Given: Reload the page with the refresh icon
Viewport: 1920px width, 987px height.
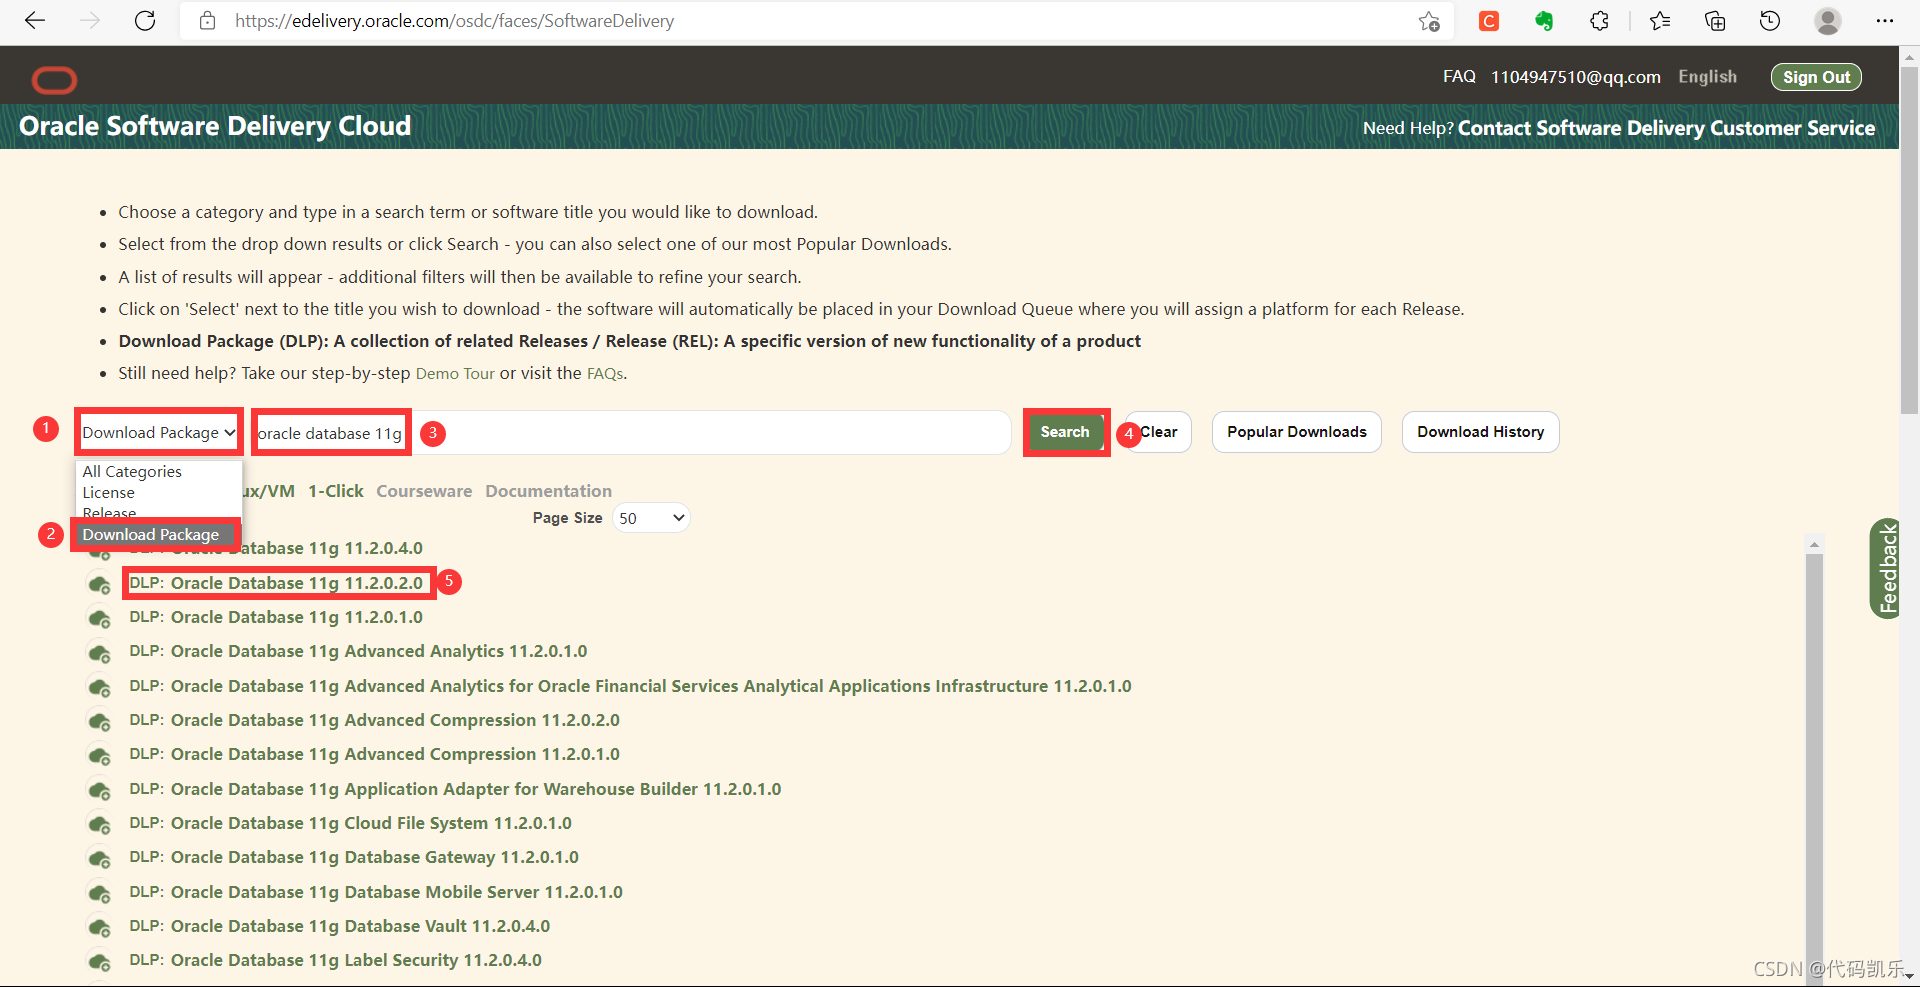Looking at the screenshot, I should 145,21.
